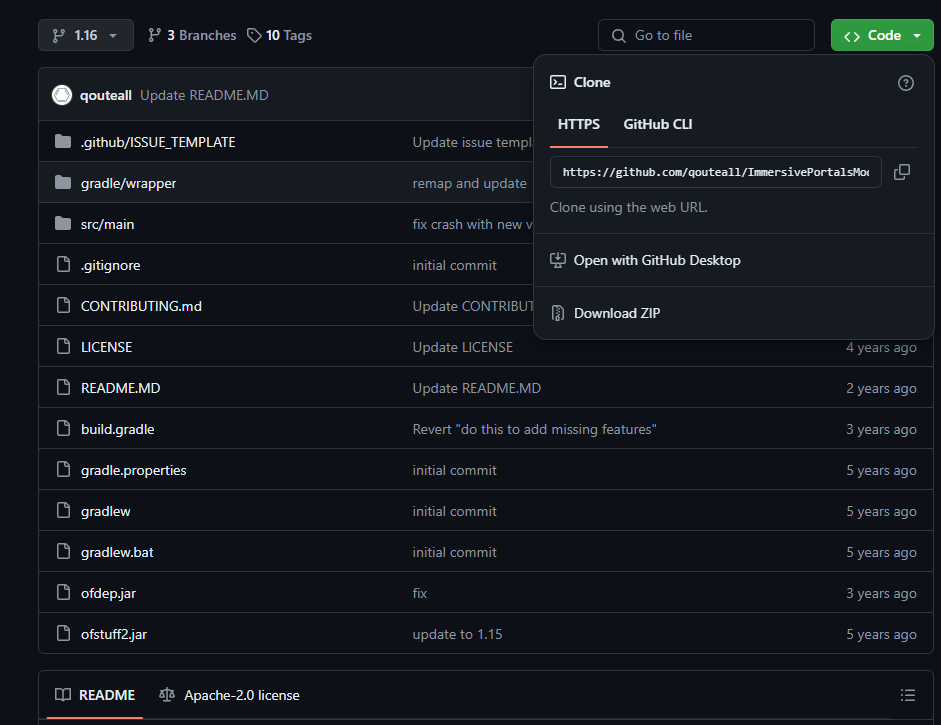Screen dimensions: 941x725
Task: Click the Download ZIP option
Action: pos(616,313)
